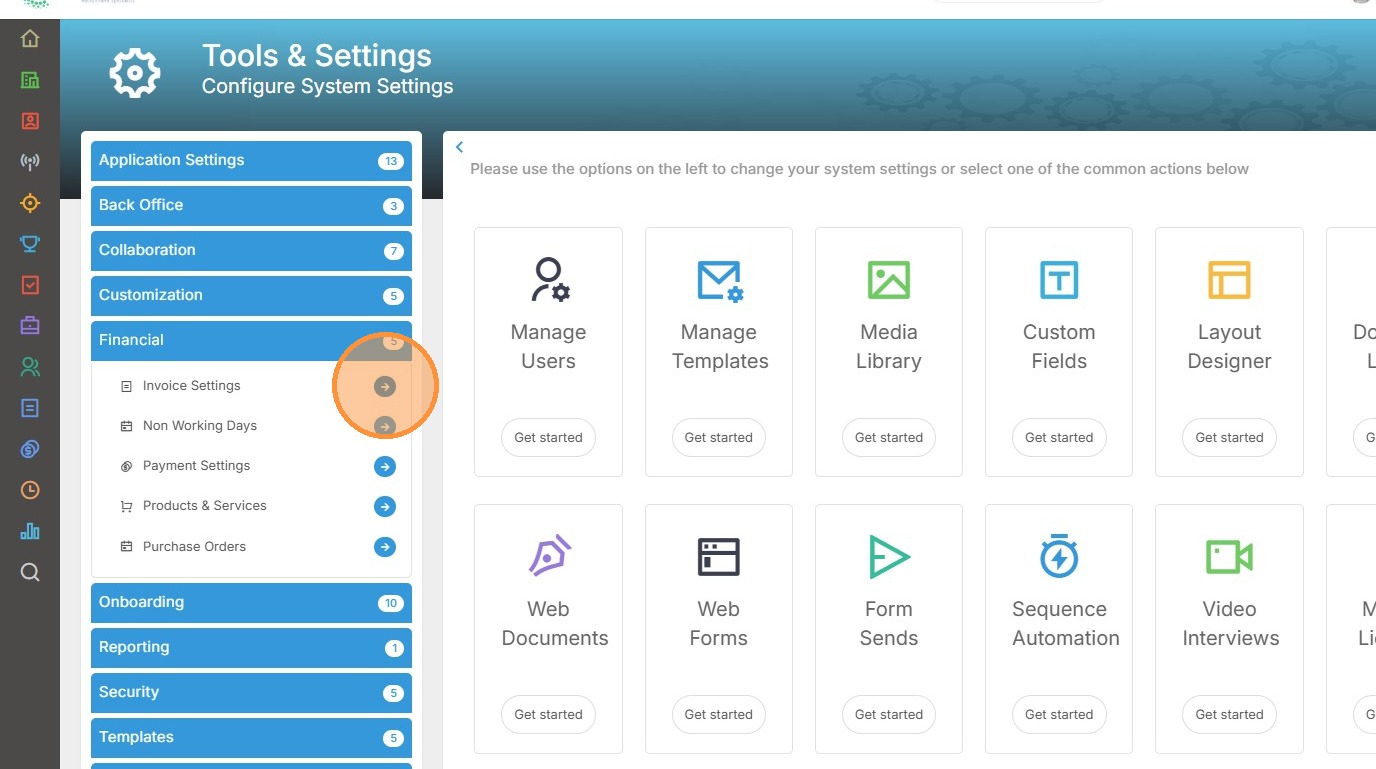
Task: Click the Form Sends paper-plane icon
Action: click(889, 557)
